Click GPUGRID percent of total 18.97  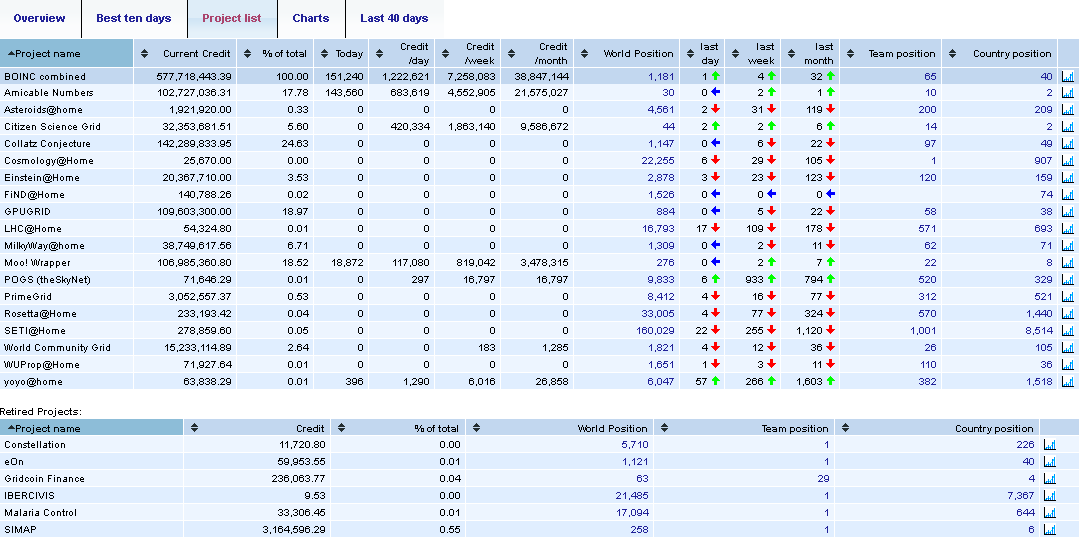tap(295, 212)
